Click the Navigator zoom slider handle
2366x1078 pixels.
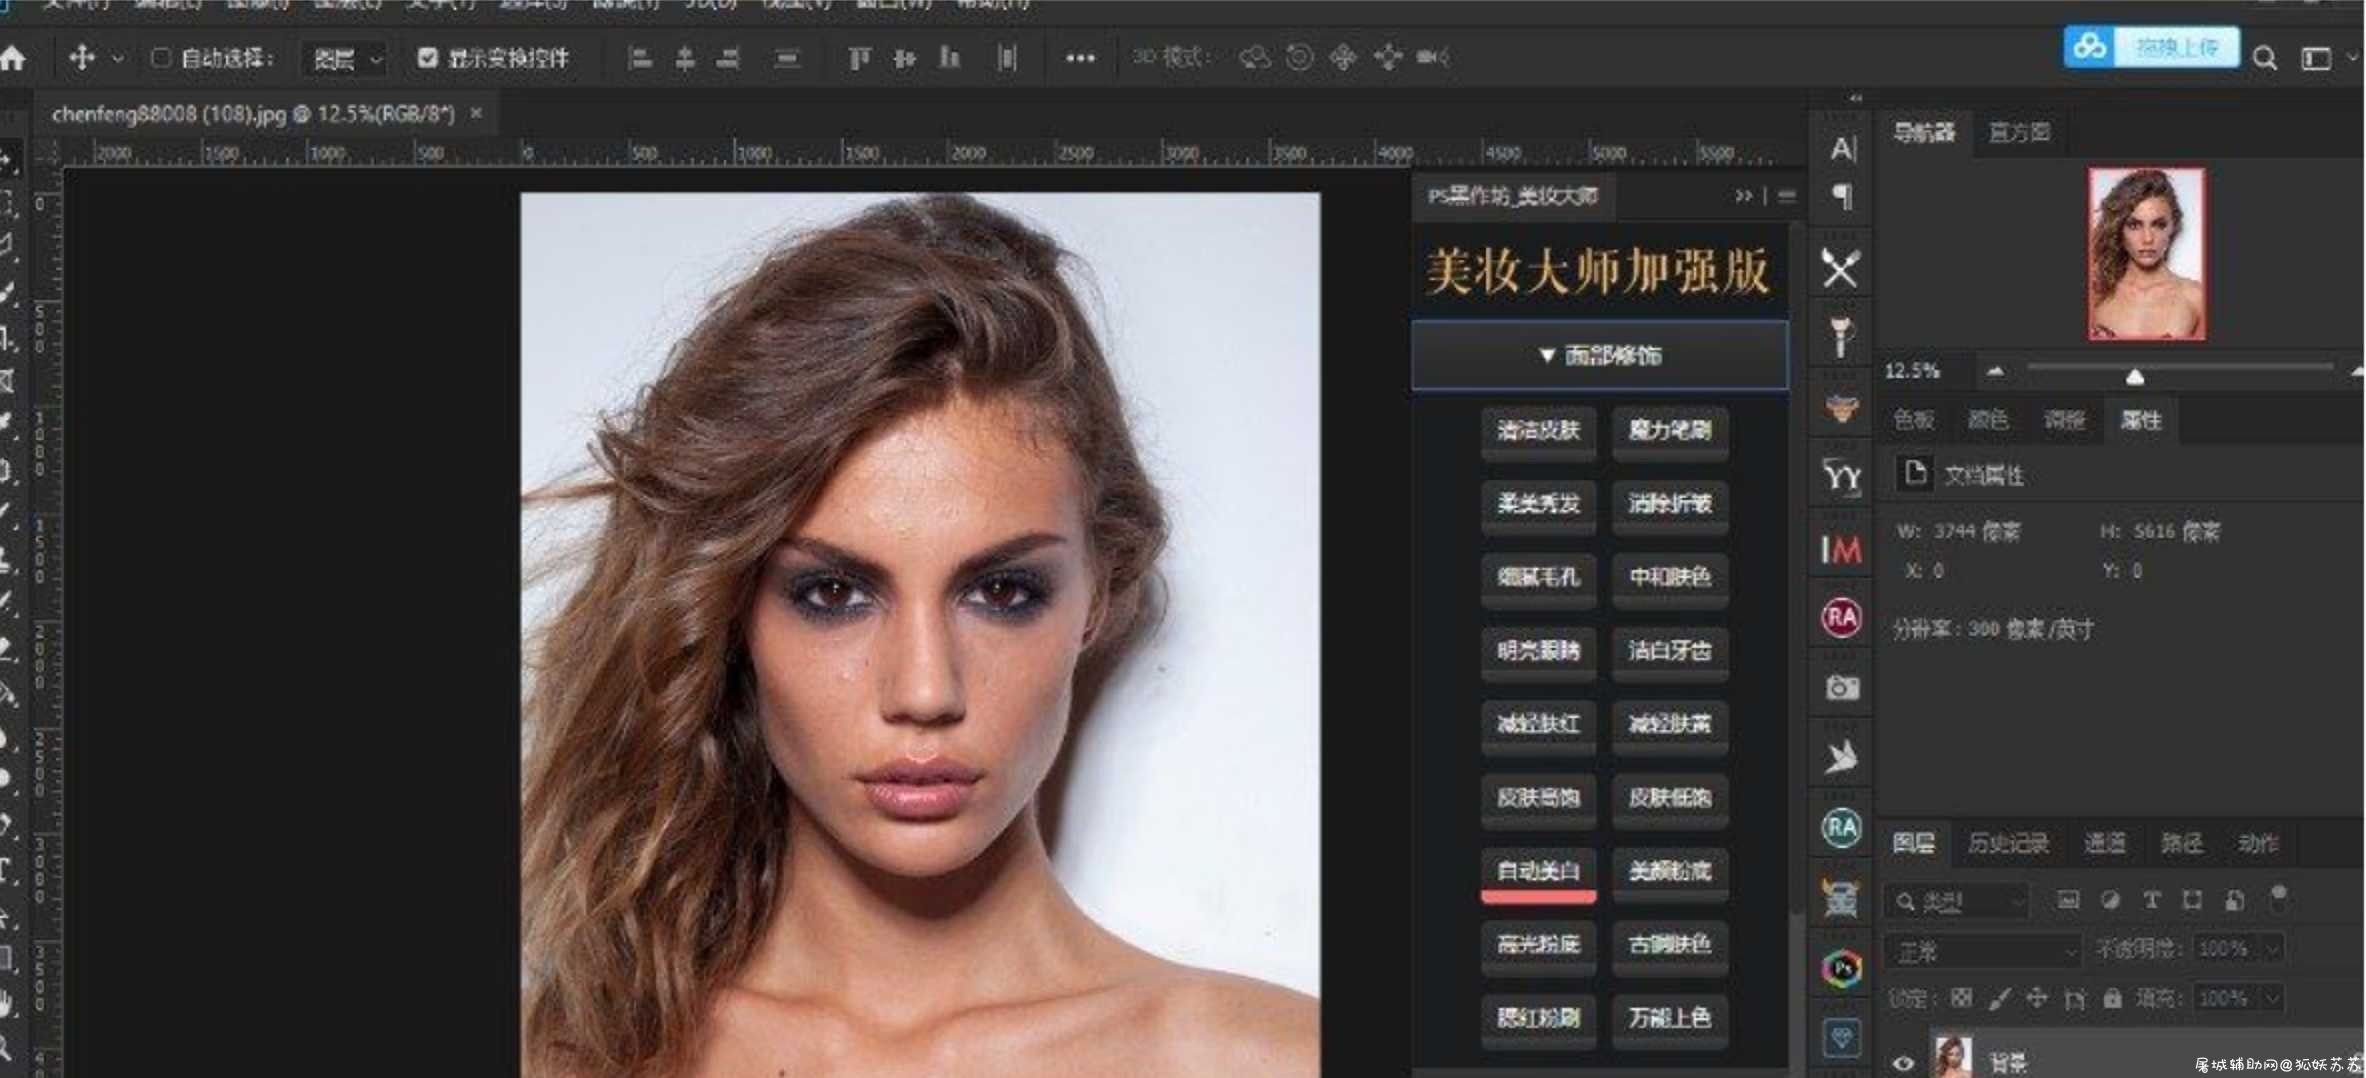2135,376
